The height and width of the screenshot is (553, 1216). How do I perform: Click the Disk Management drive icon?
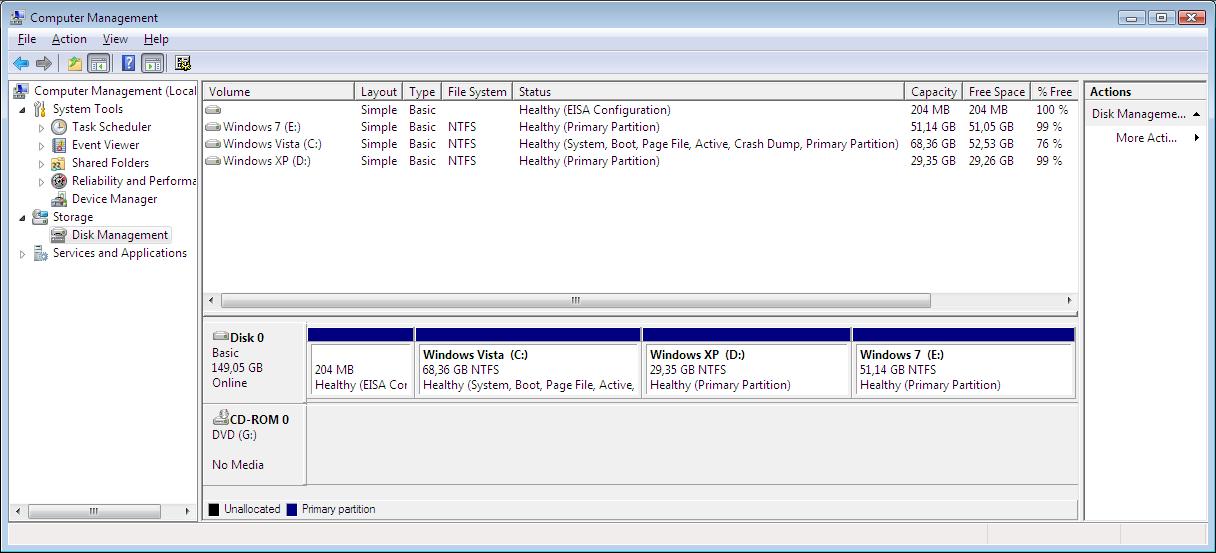click(59, 235)
